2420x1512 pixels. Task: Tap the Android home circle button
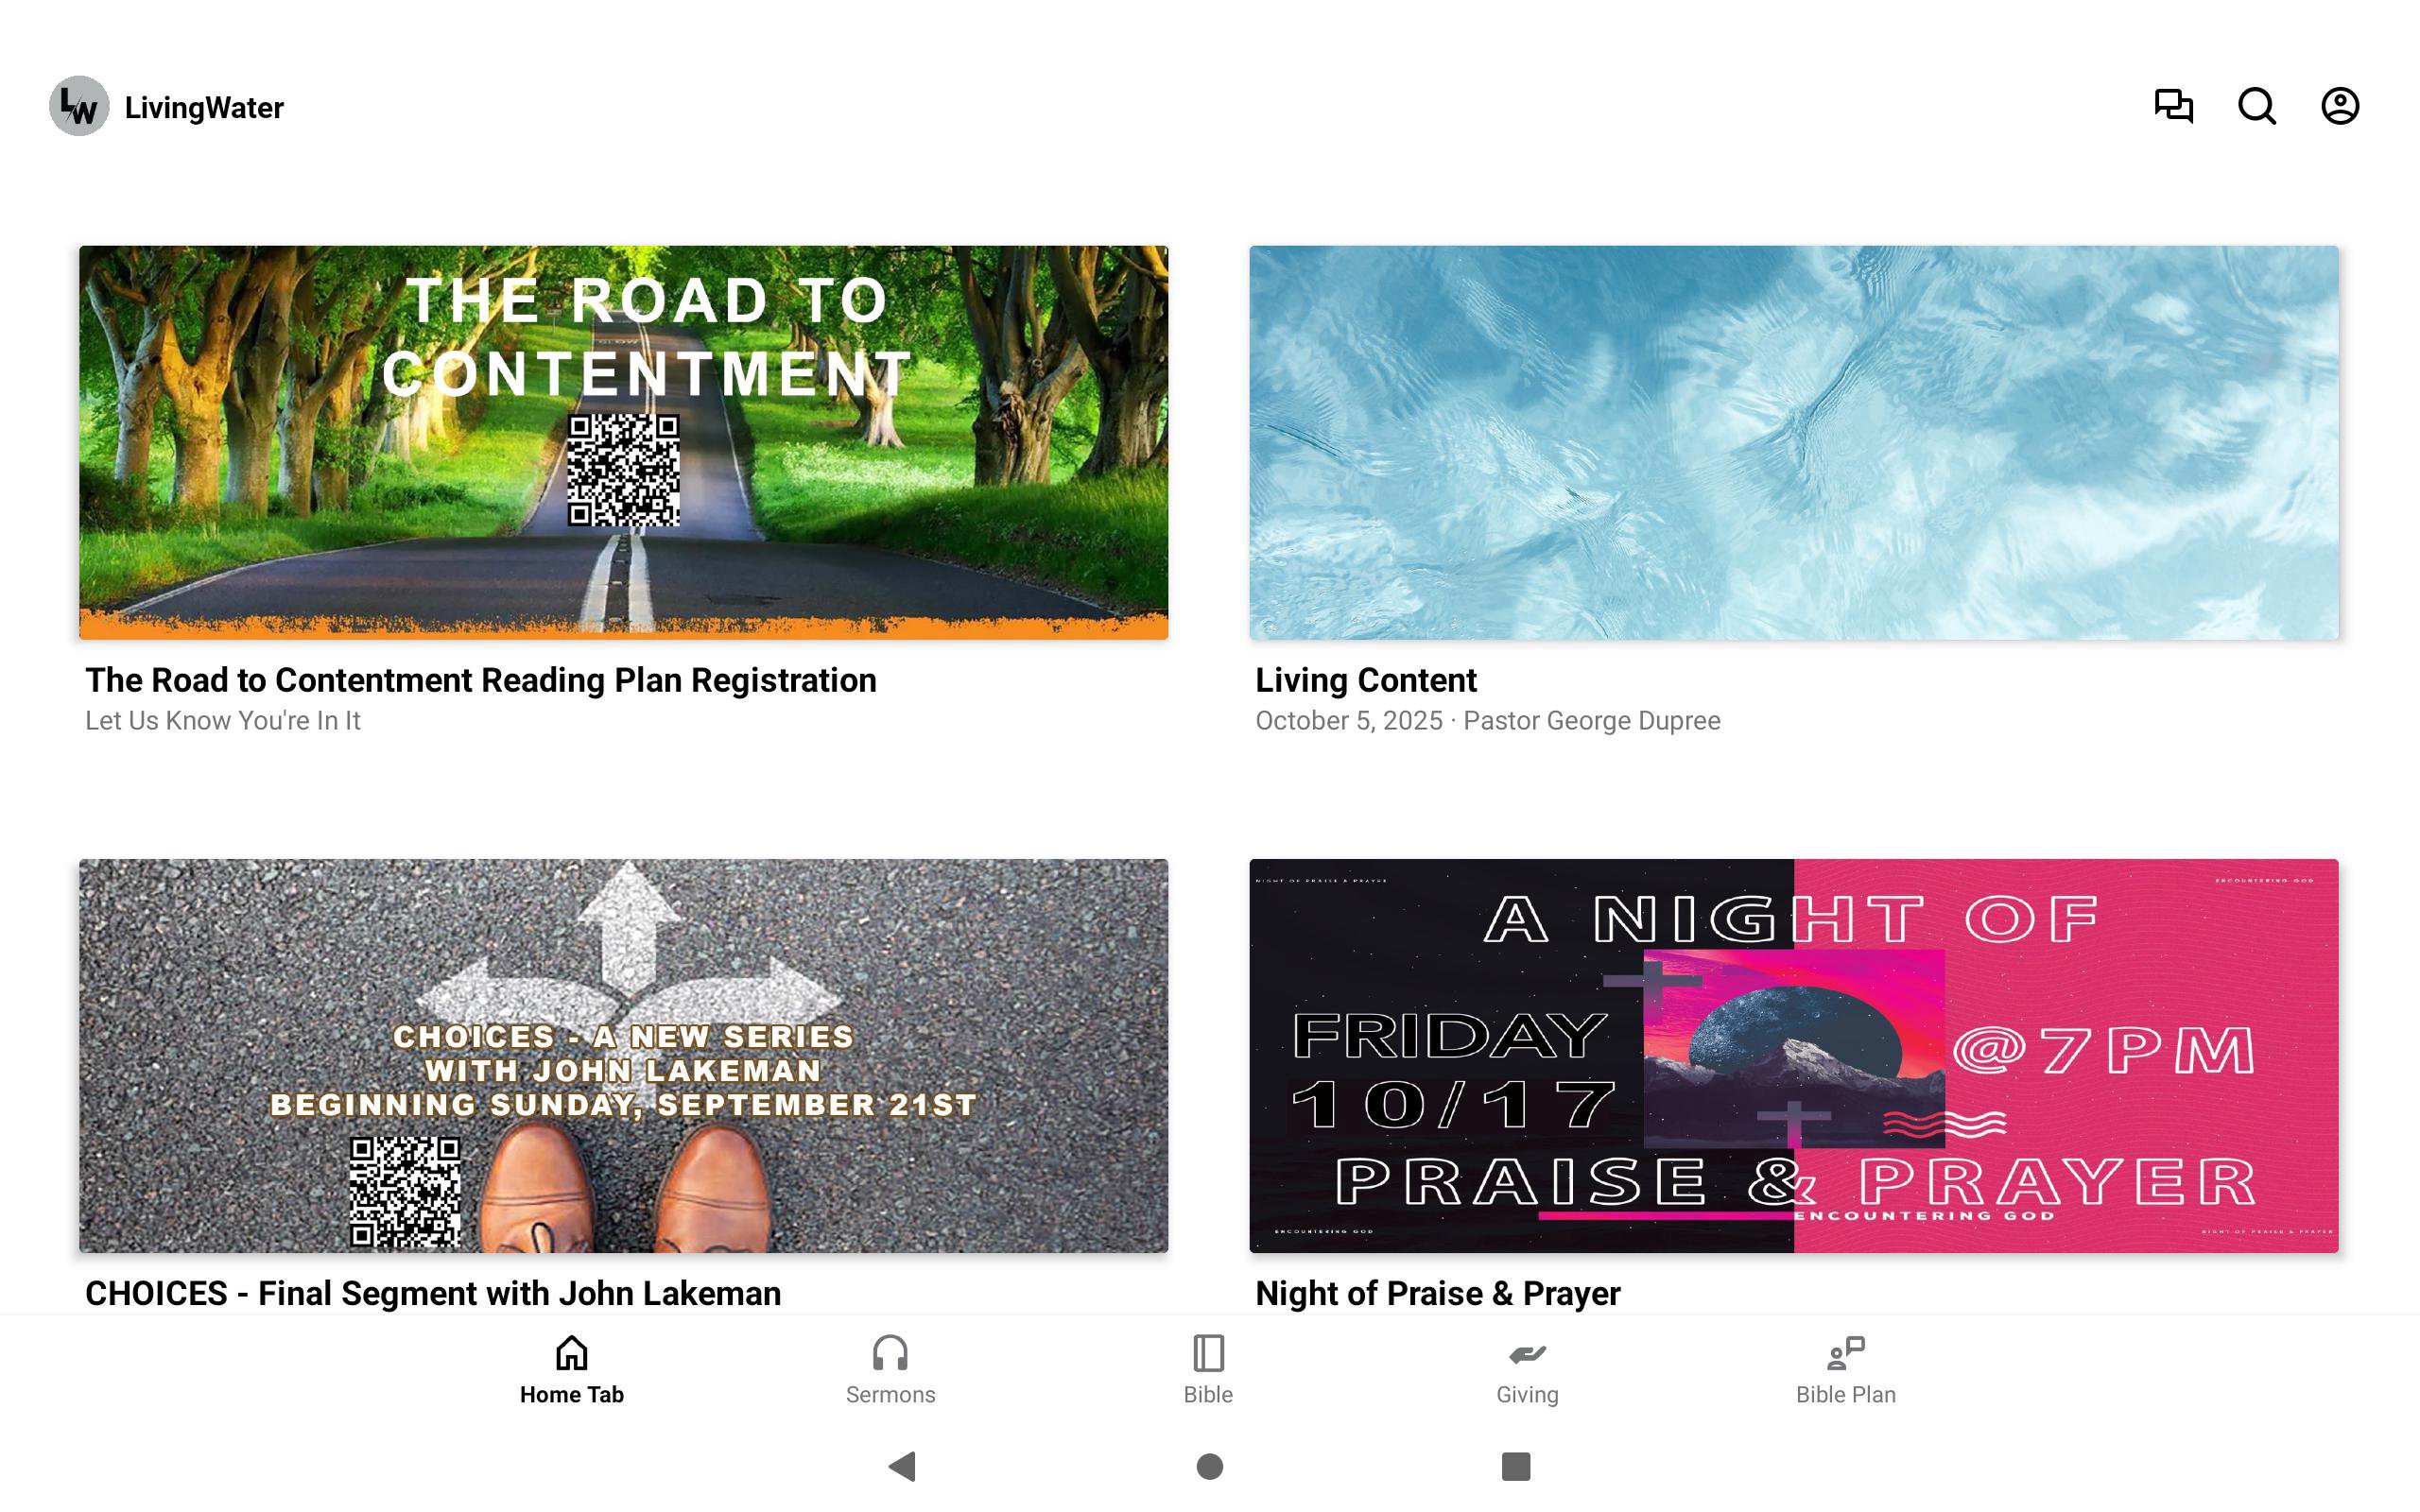pos(1210,1466)
